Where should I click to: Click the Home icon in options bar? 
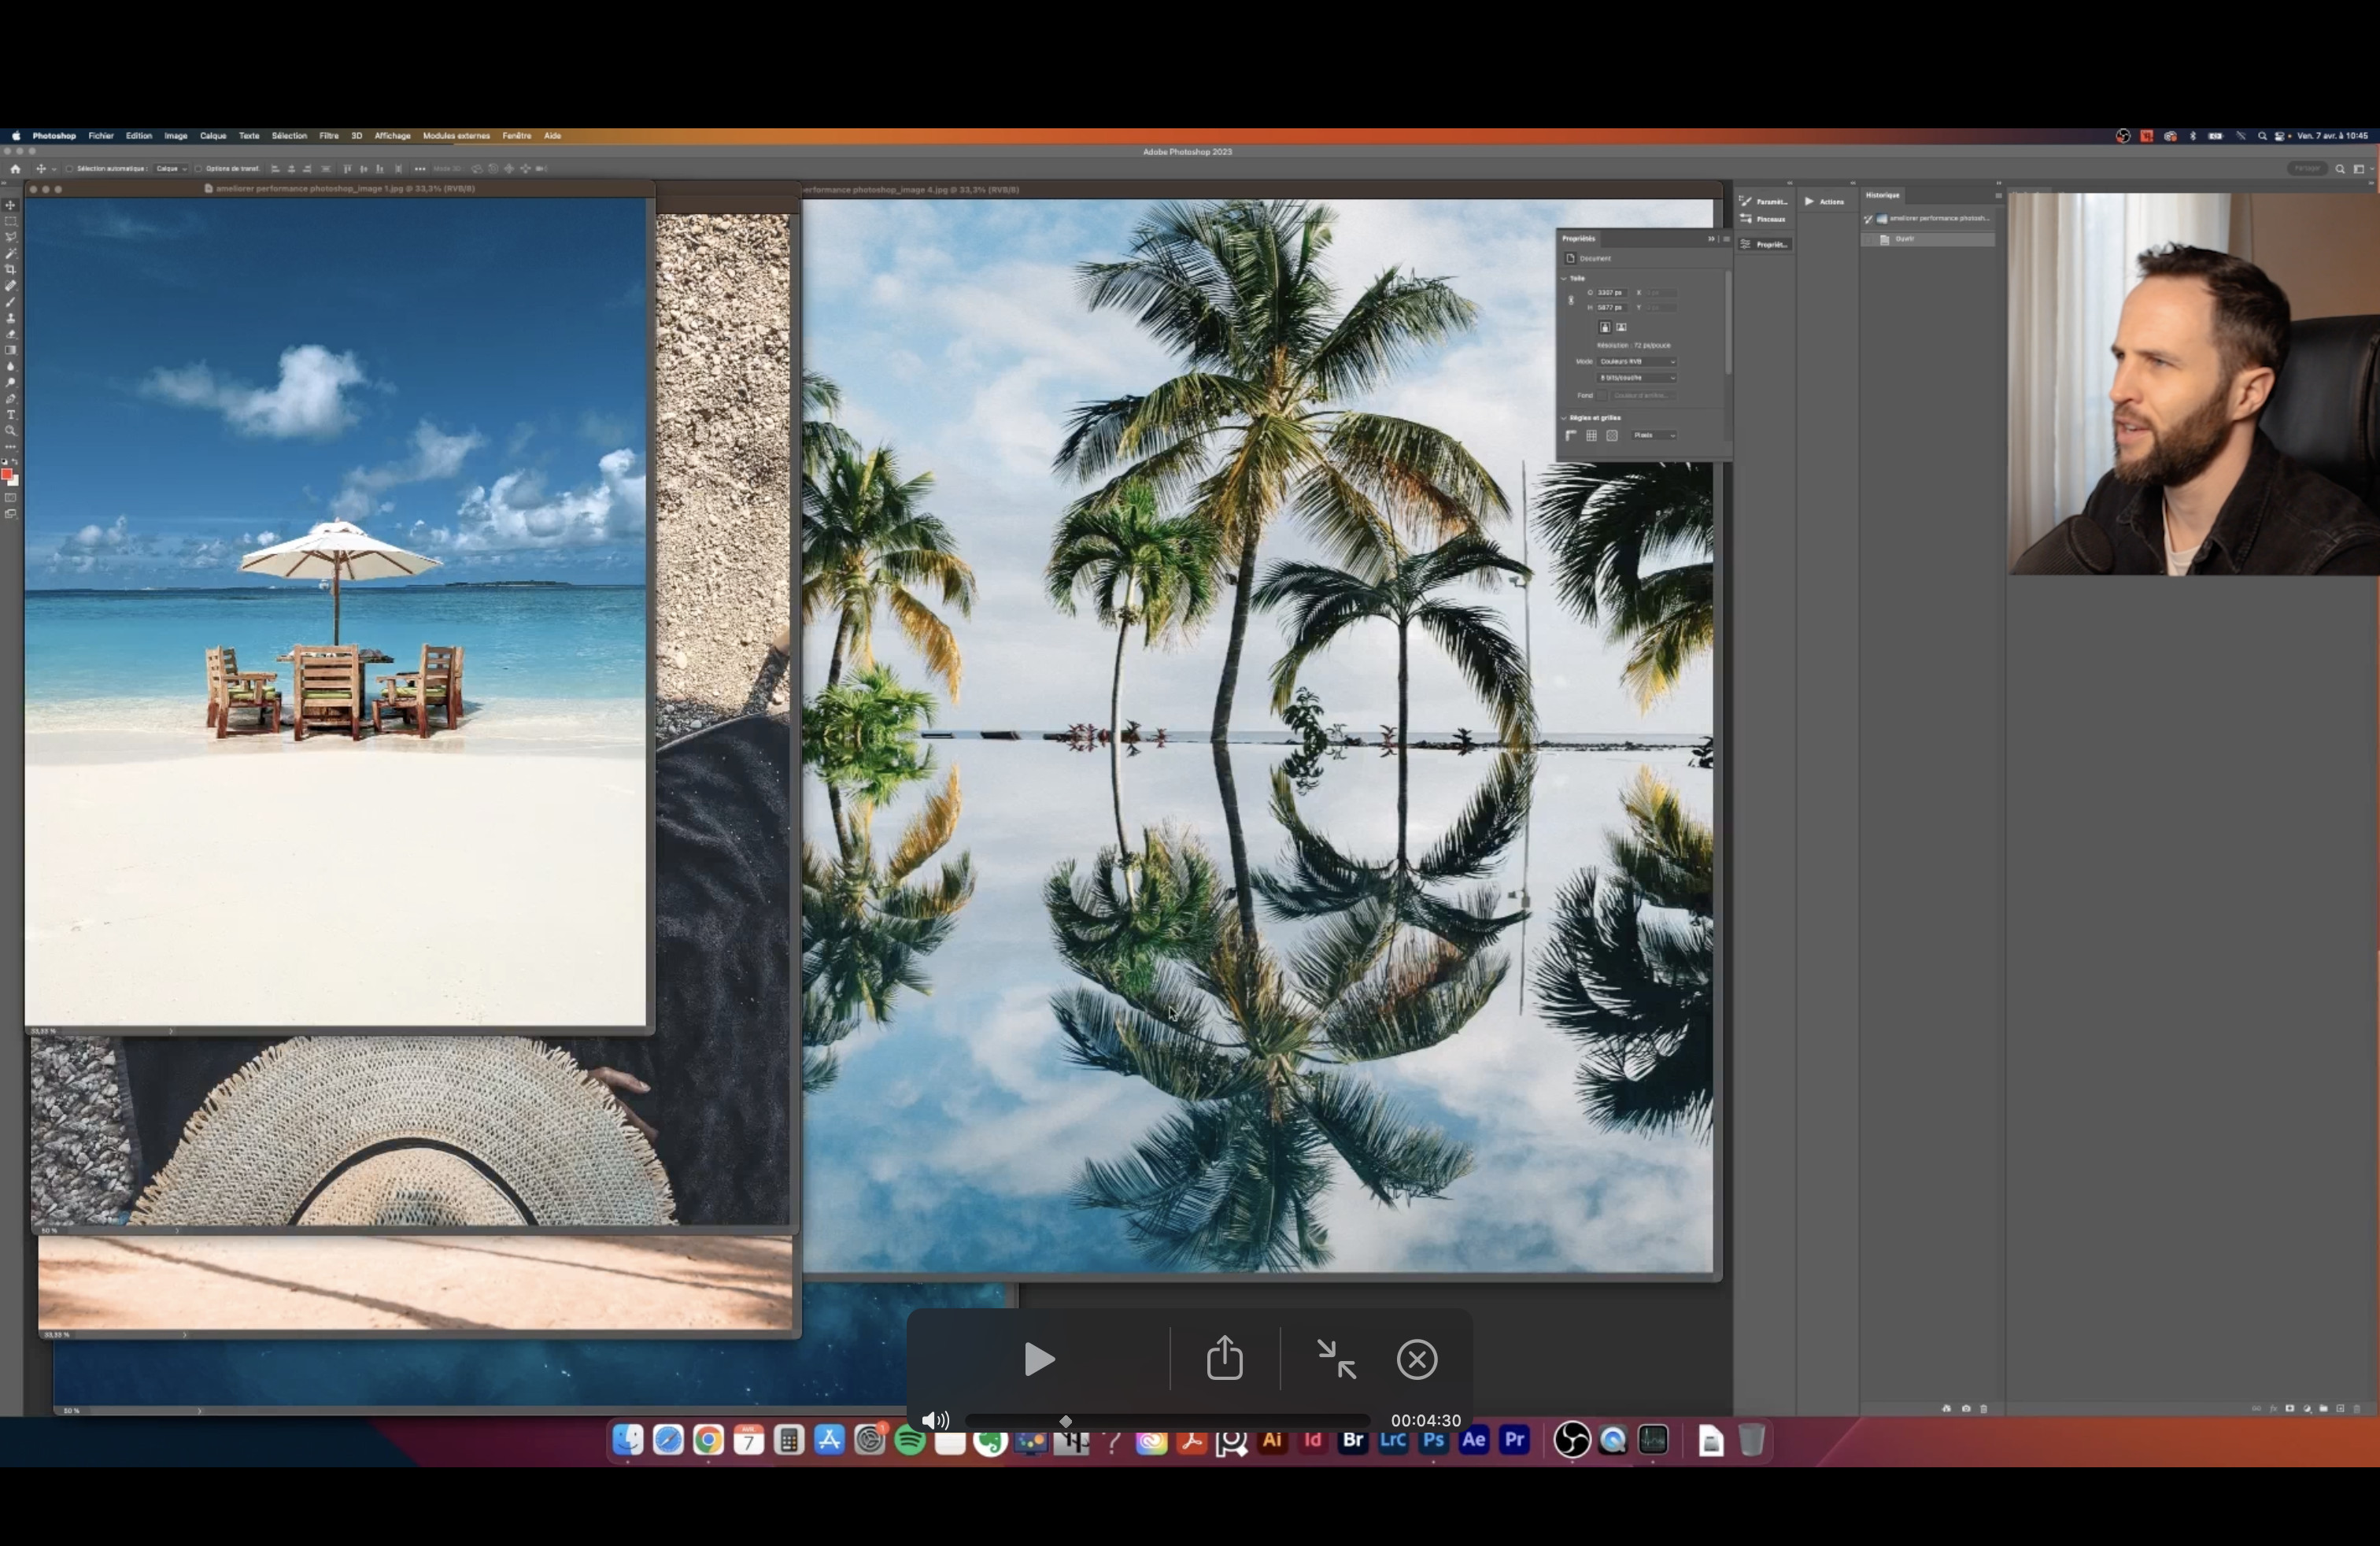coord(15,169)
